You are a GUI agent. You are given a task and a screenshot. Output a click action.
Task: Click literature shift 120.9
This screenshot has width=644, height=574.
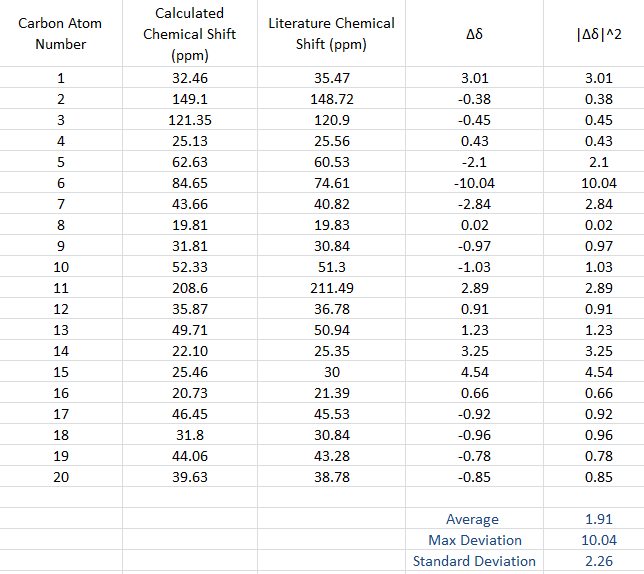331,119
